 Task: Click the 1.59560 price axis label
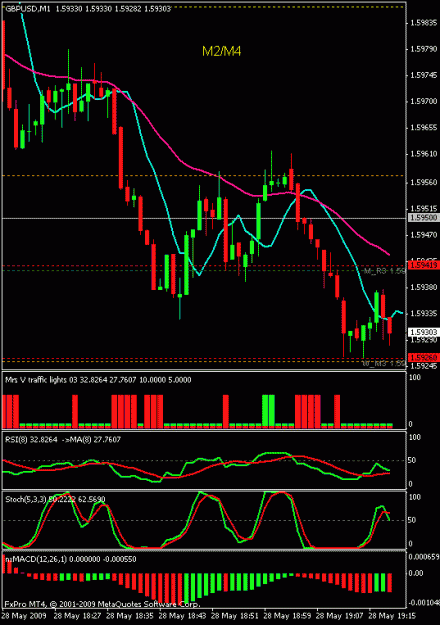click(x=424, y=183)
